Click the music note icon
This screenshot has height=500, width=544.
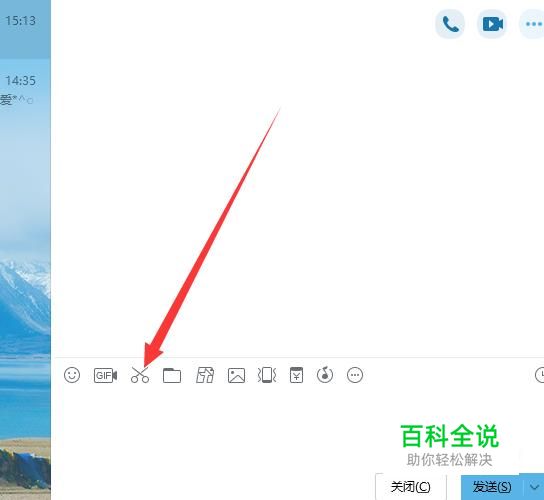tap(325, 375)
